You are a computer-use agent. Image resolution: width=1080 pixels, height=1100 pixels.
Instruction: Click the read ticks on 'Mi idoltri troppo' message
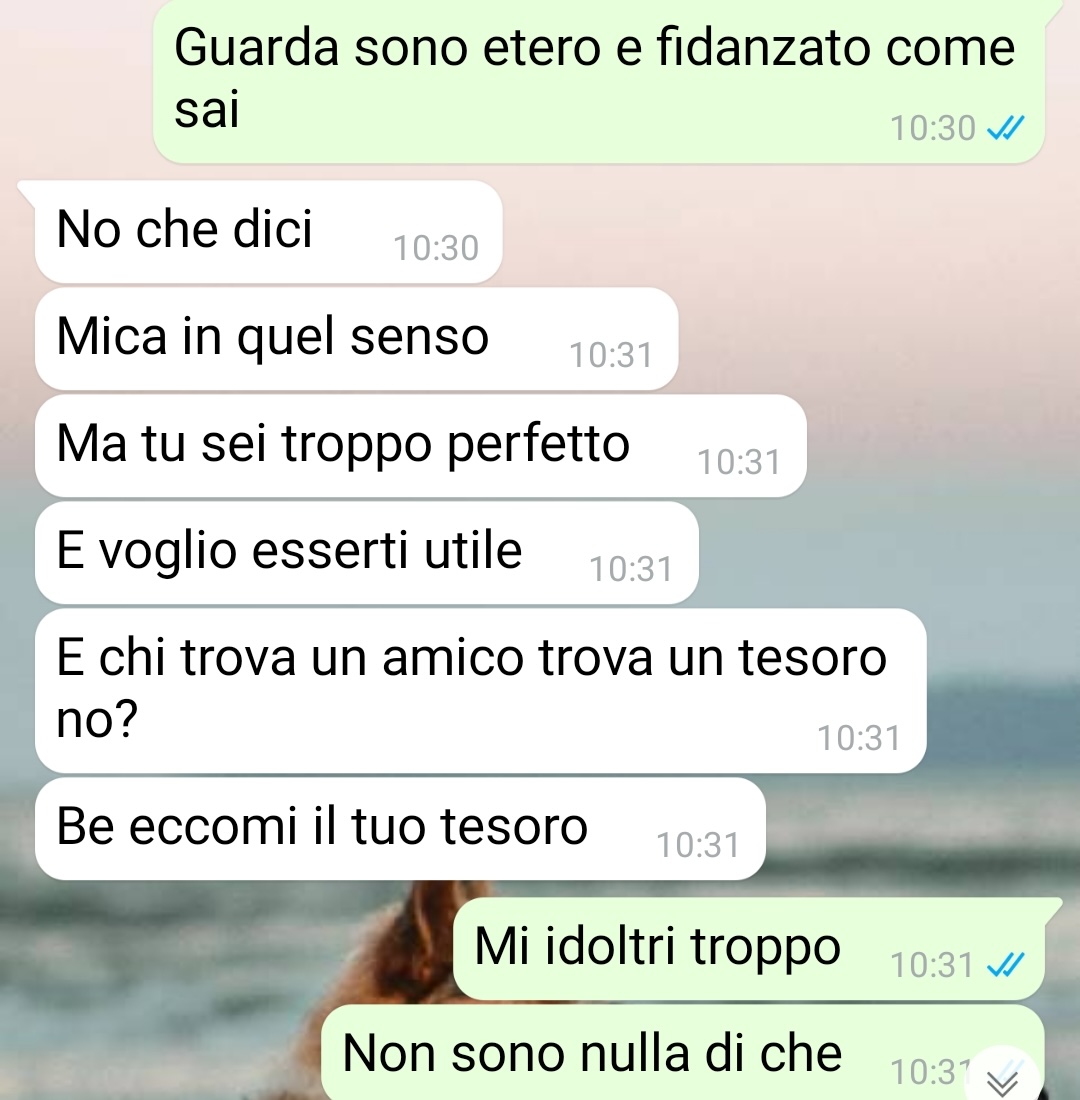(x=1006, y=965)
